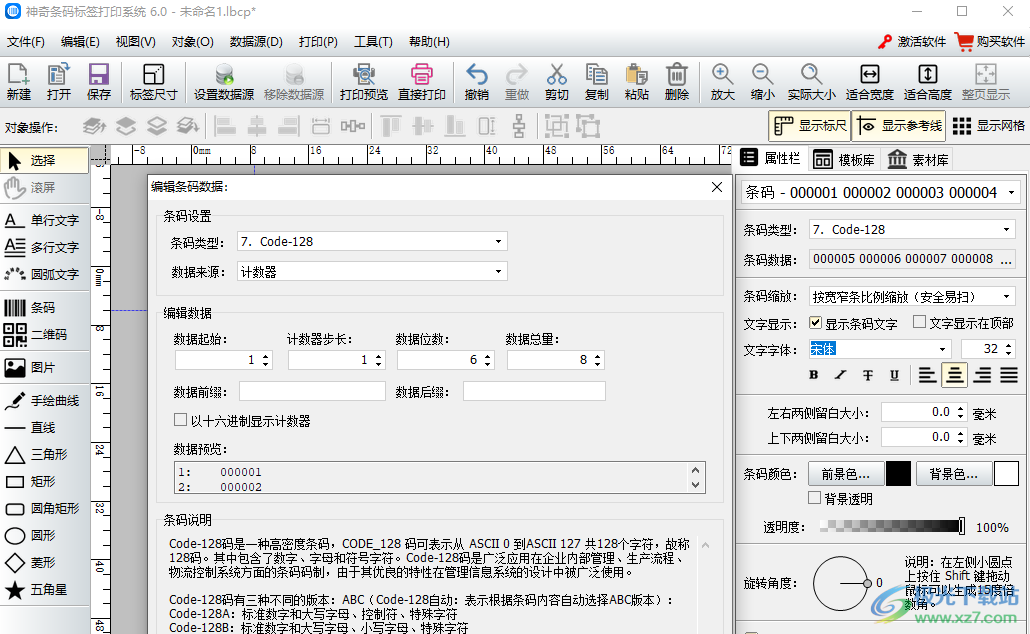Save the label with 保存 icon
This screenshot has height=634, width=1030.
(99, 81)
